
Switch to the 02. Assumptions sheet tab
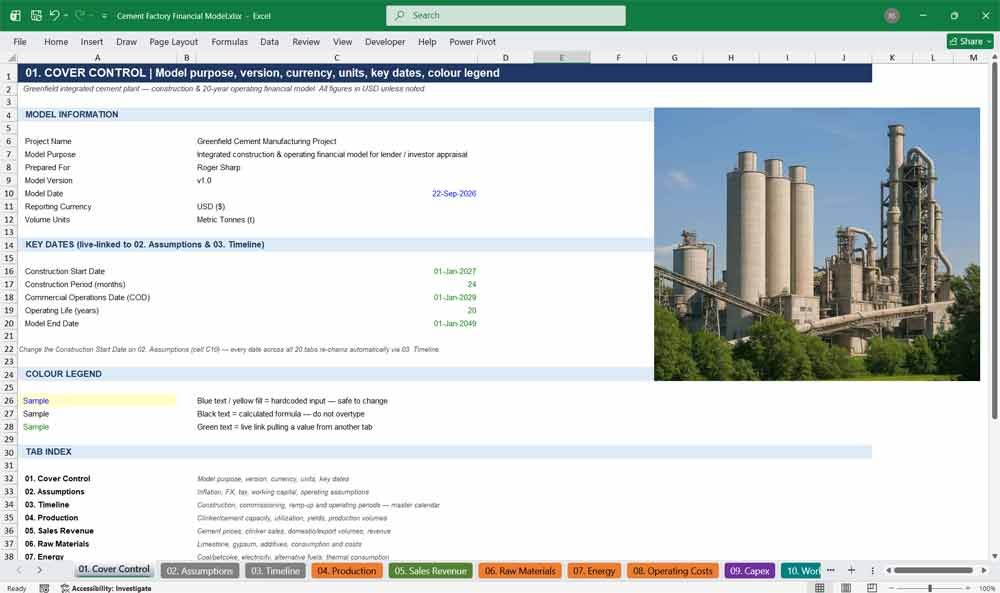[200, 571]
